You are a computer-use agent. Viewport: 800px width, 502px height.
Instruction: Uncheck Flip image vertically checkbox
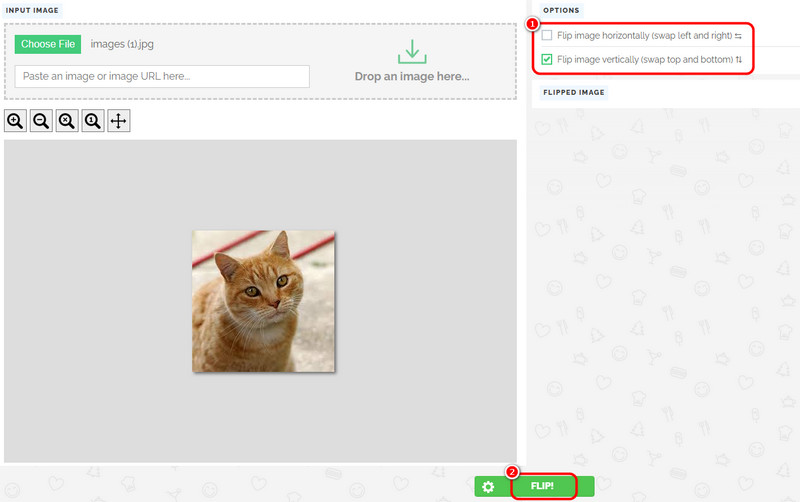click(547, 60)
